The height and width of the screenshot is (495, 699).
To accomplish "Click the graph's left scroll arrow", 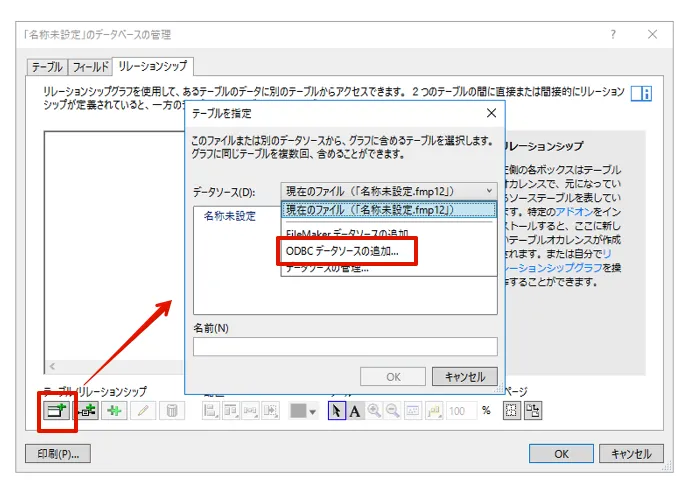I will click(x=52, y=366).
